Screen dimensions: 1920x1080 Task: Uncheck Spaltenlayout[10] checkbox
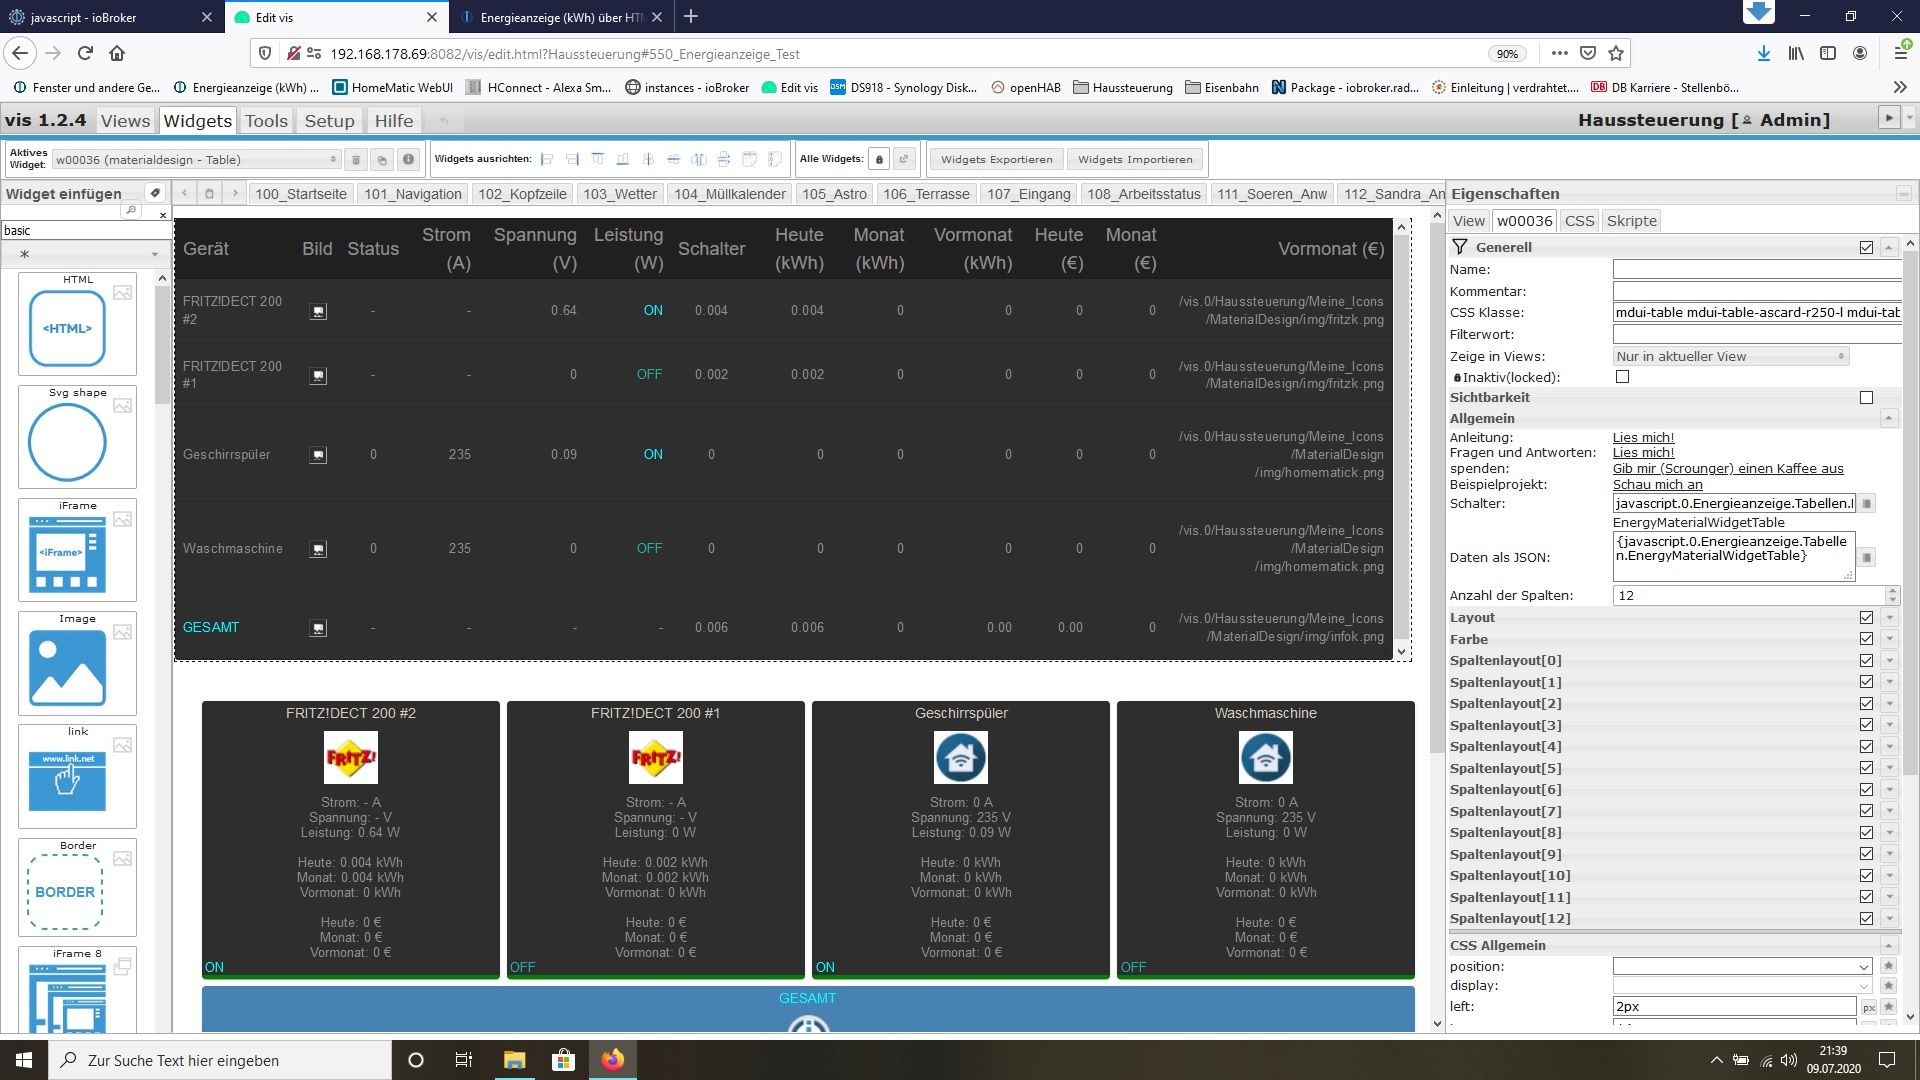click(1866, 875)
